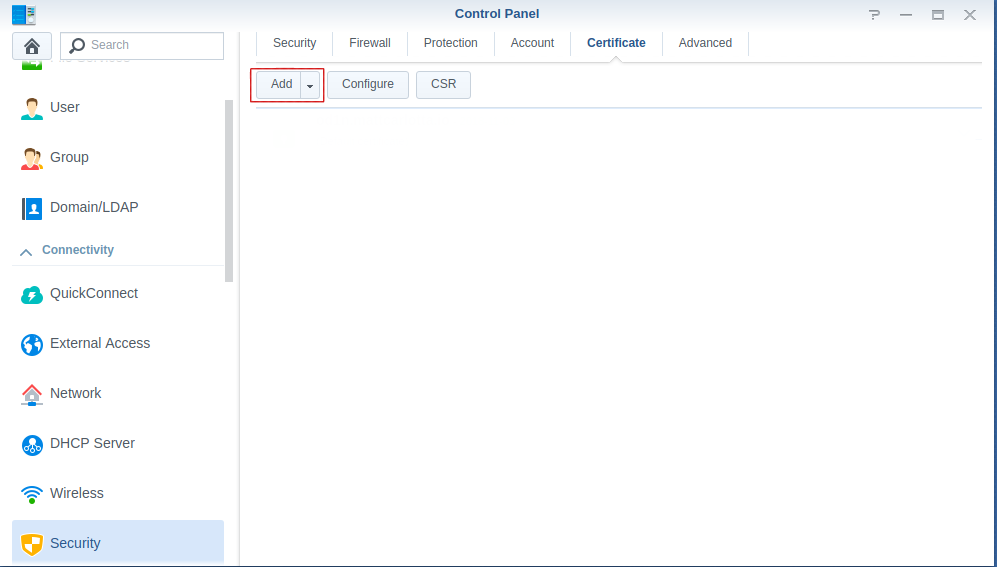997x567 pixels.
Task: Click the DHCP Server icon
Action: pyautogui.click(x=32, y=444)
